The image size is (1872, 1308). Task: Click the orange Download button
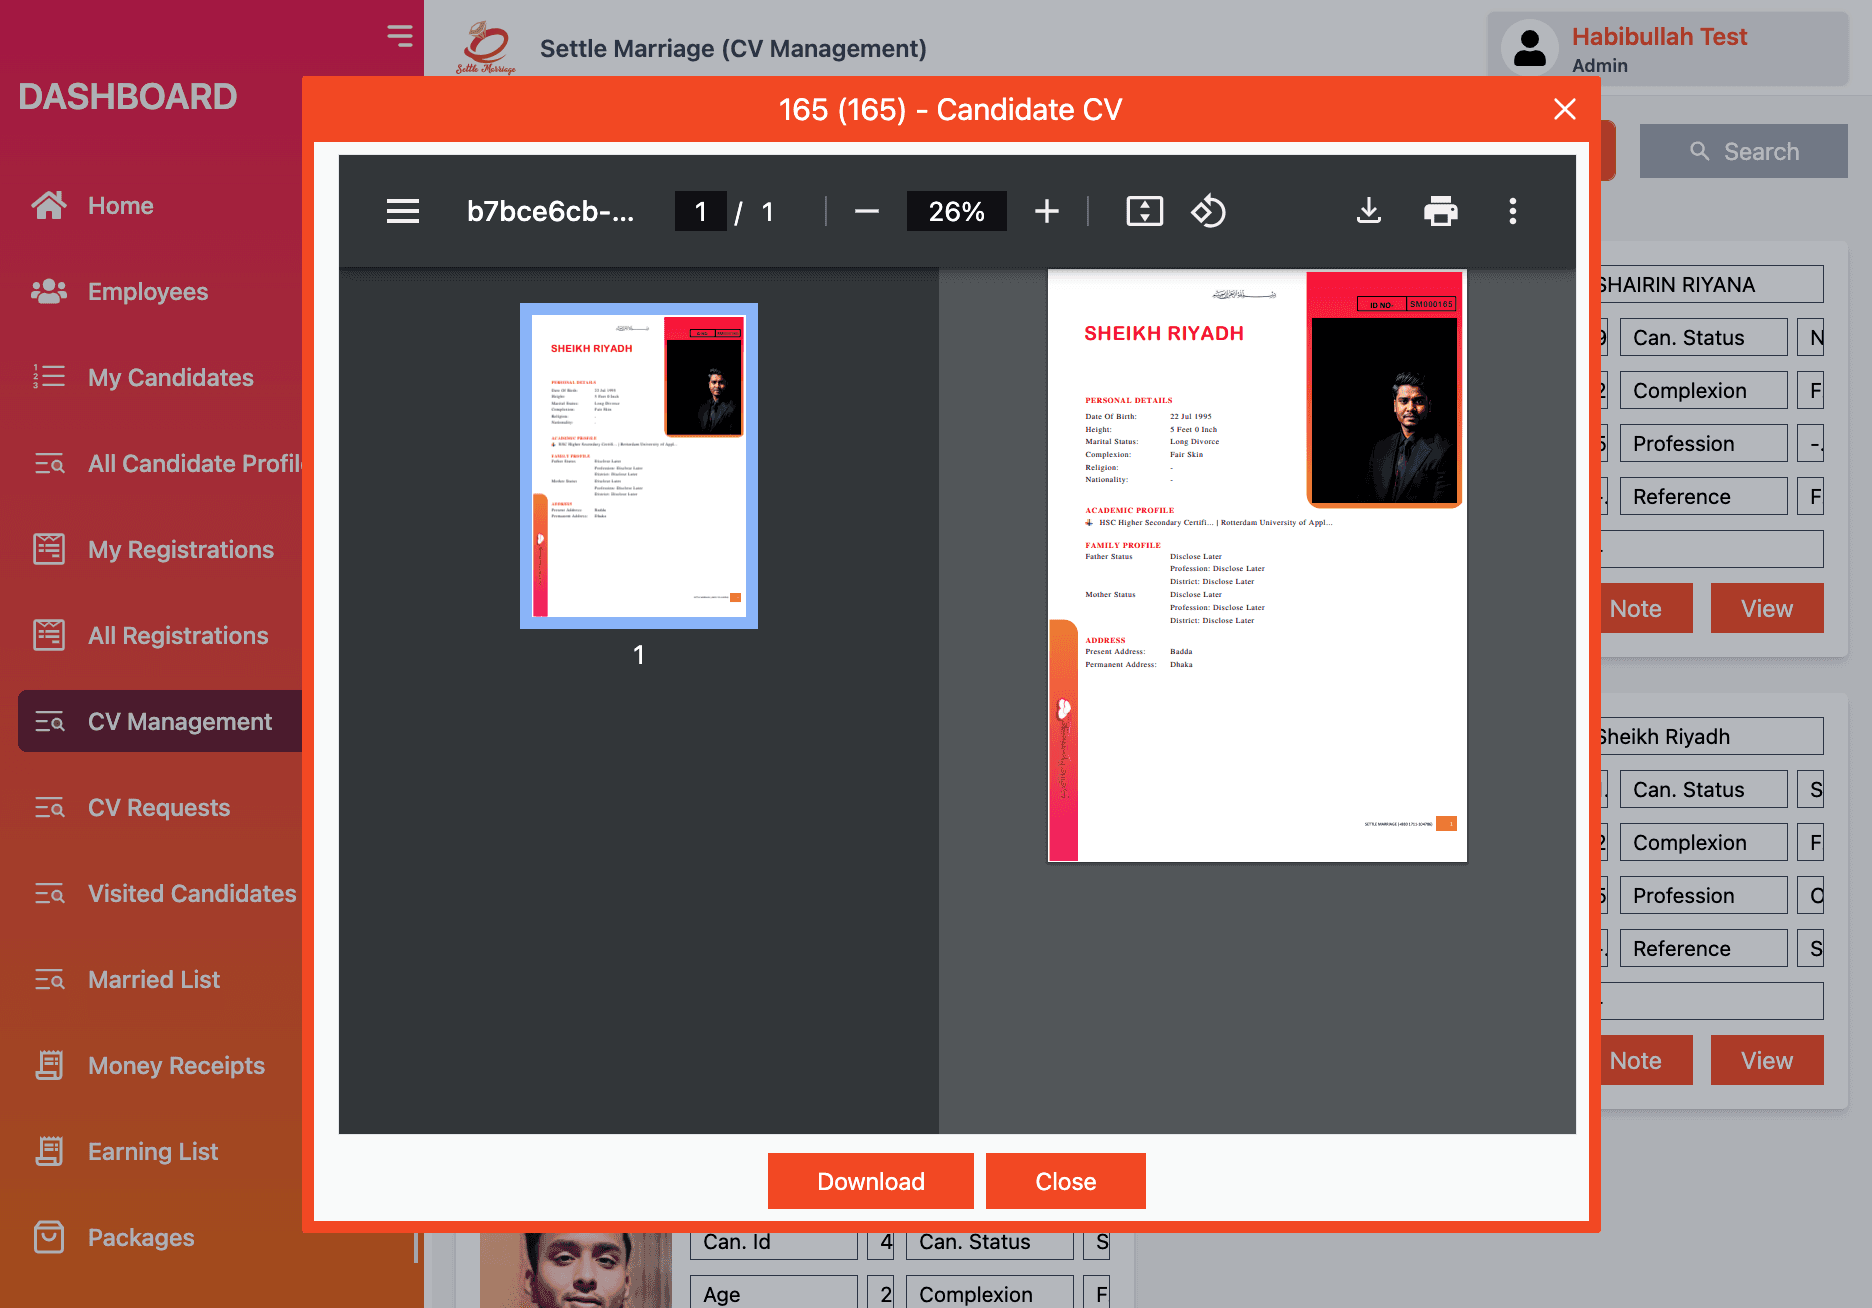[870, 1181]
